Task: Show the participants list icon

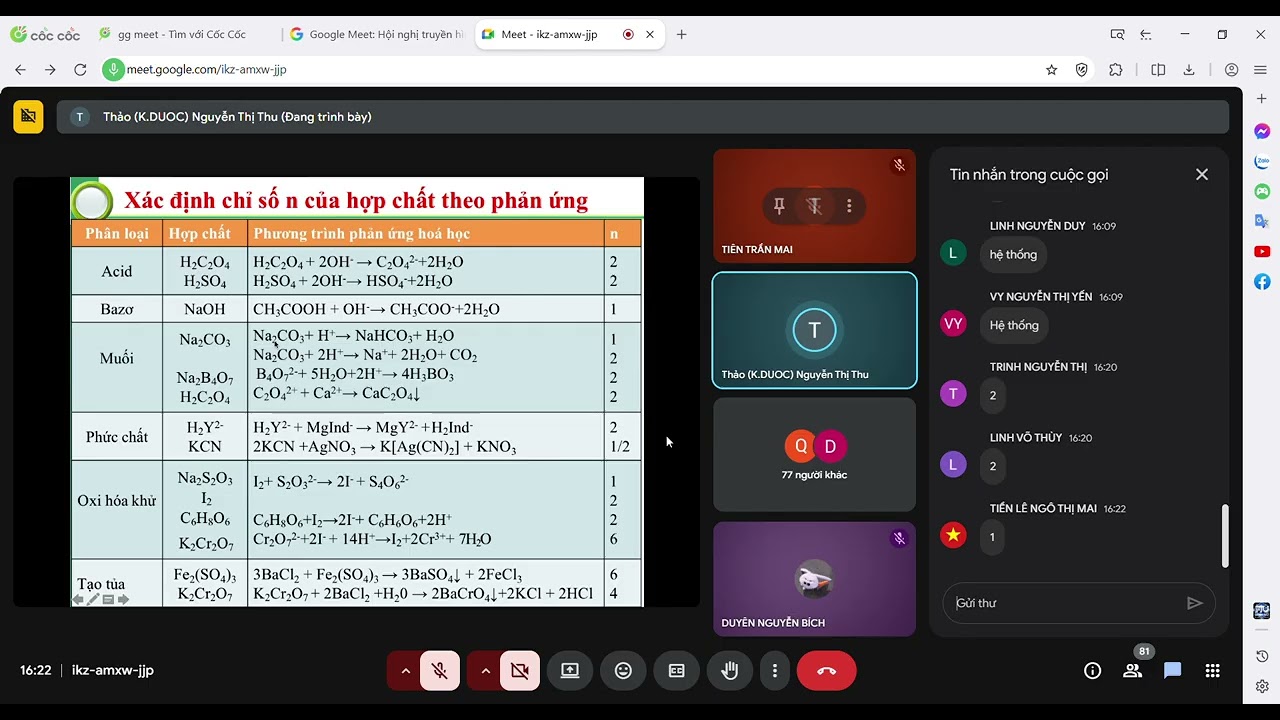Action: click(x=1132, y=671)
